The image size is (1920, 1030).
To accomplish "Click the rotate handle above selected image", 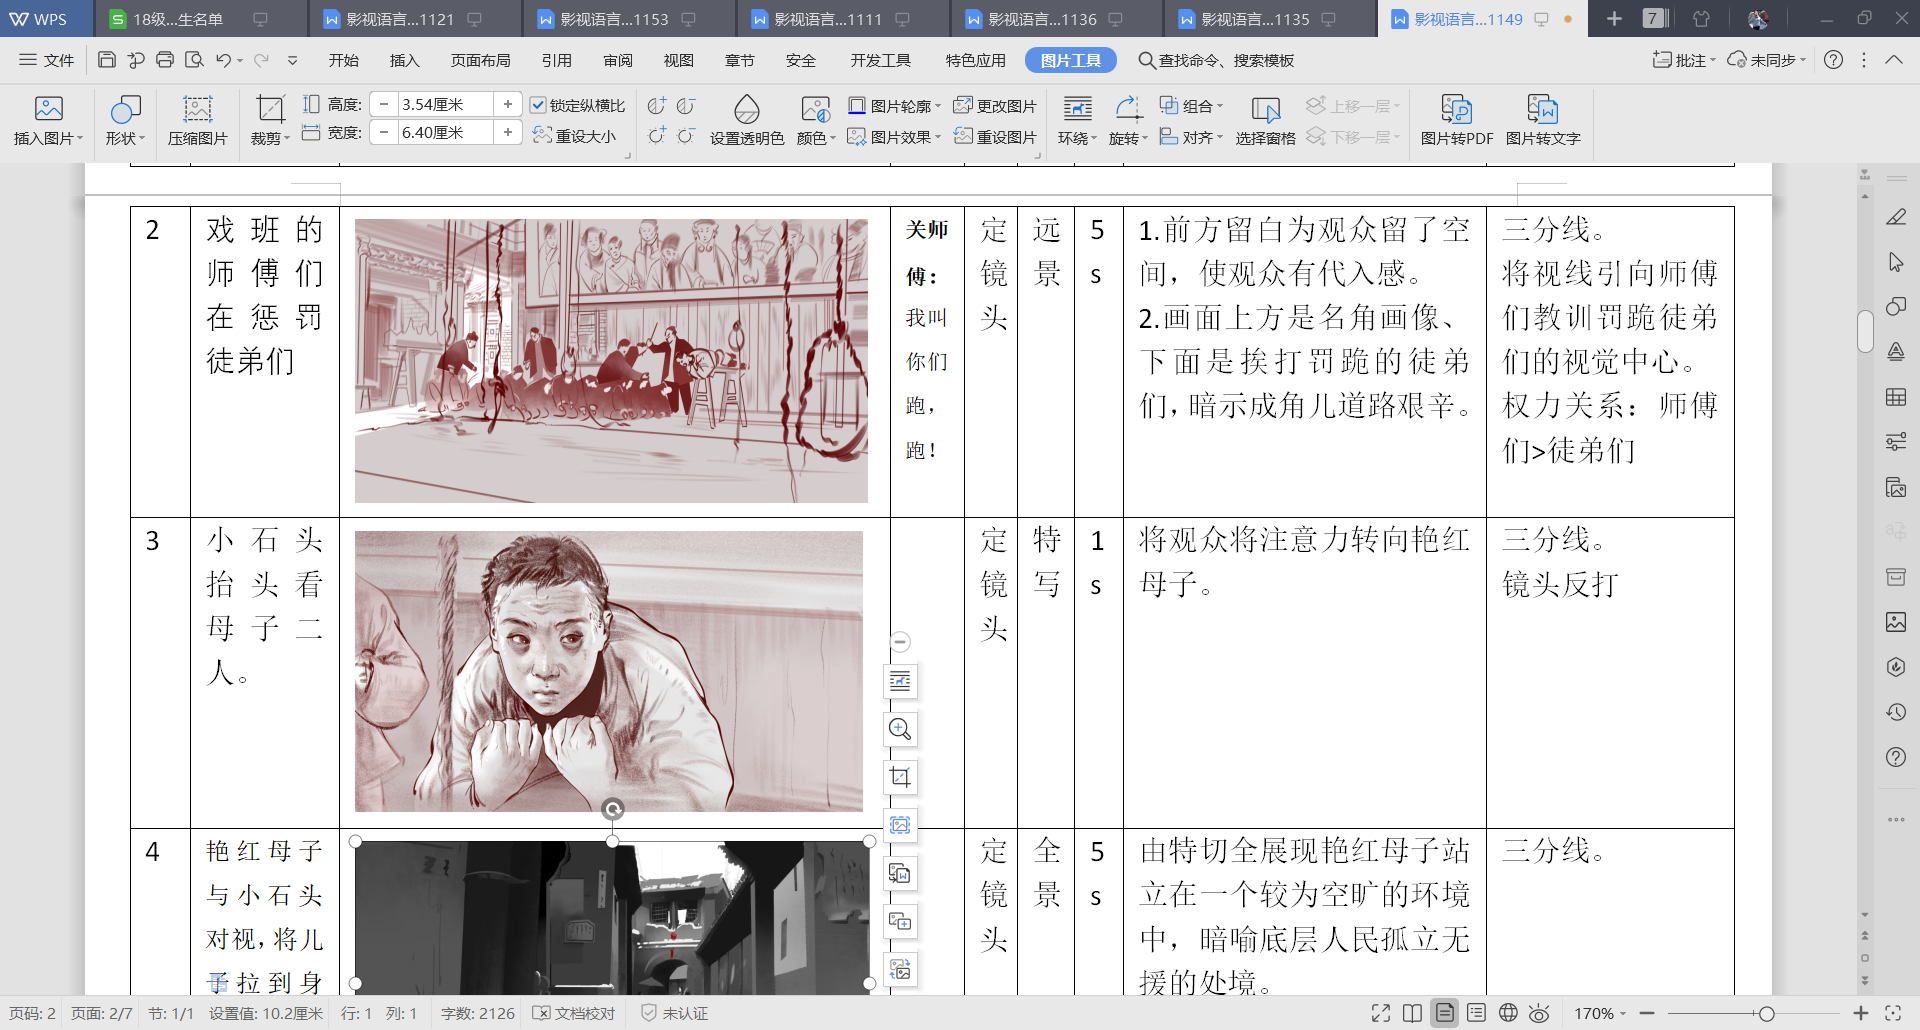I will click(x=613, y=809).
